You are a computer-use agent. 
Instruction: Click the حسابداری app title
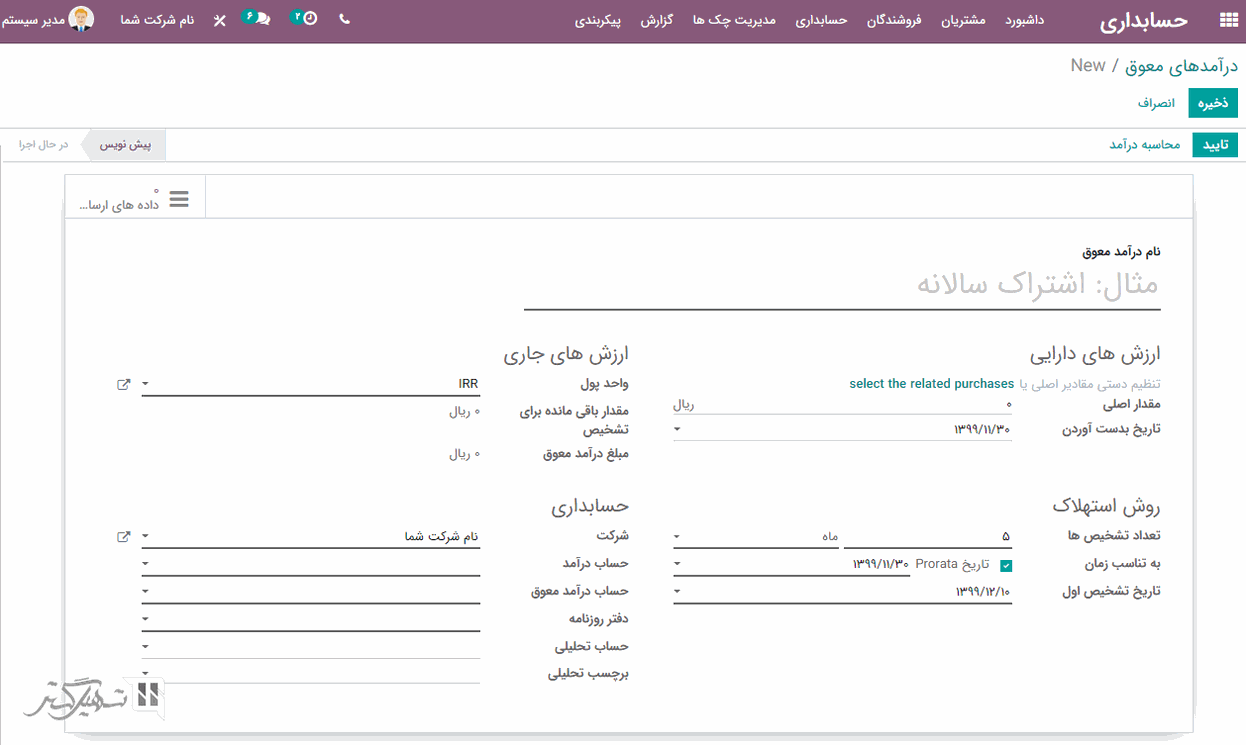[x=1143, y=20]
